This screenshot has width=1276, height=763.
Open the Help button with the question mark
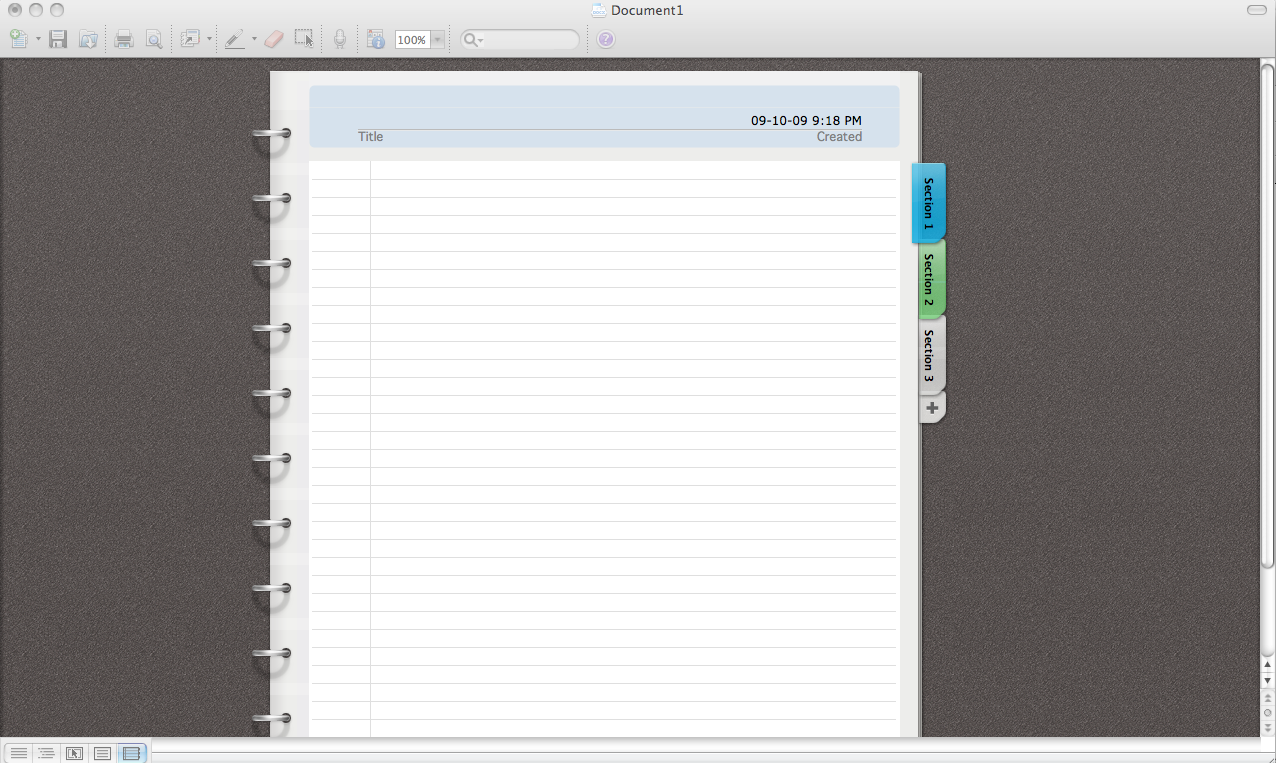[606, 39]
